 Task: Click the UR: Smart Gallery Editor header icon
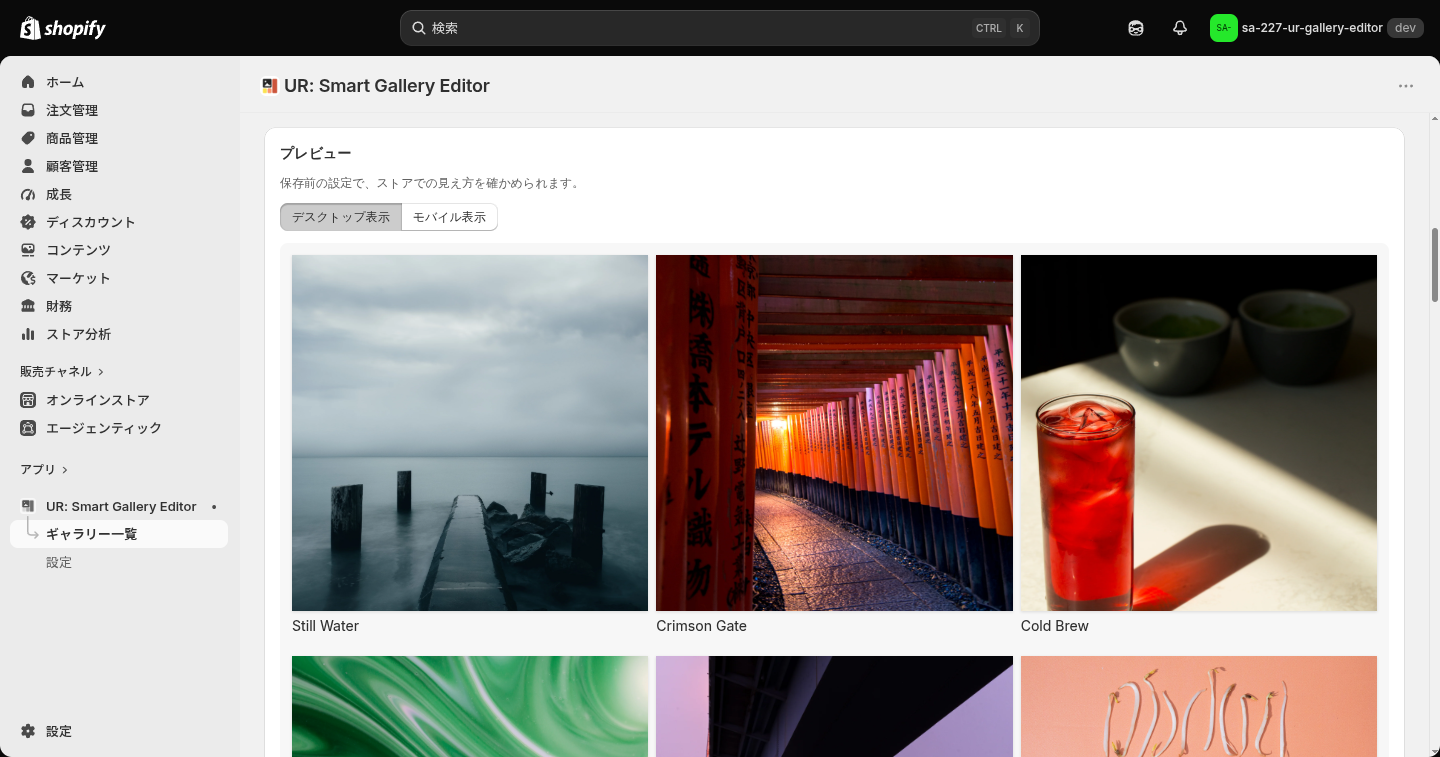click(x=270, y=86)
